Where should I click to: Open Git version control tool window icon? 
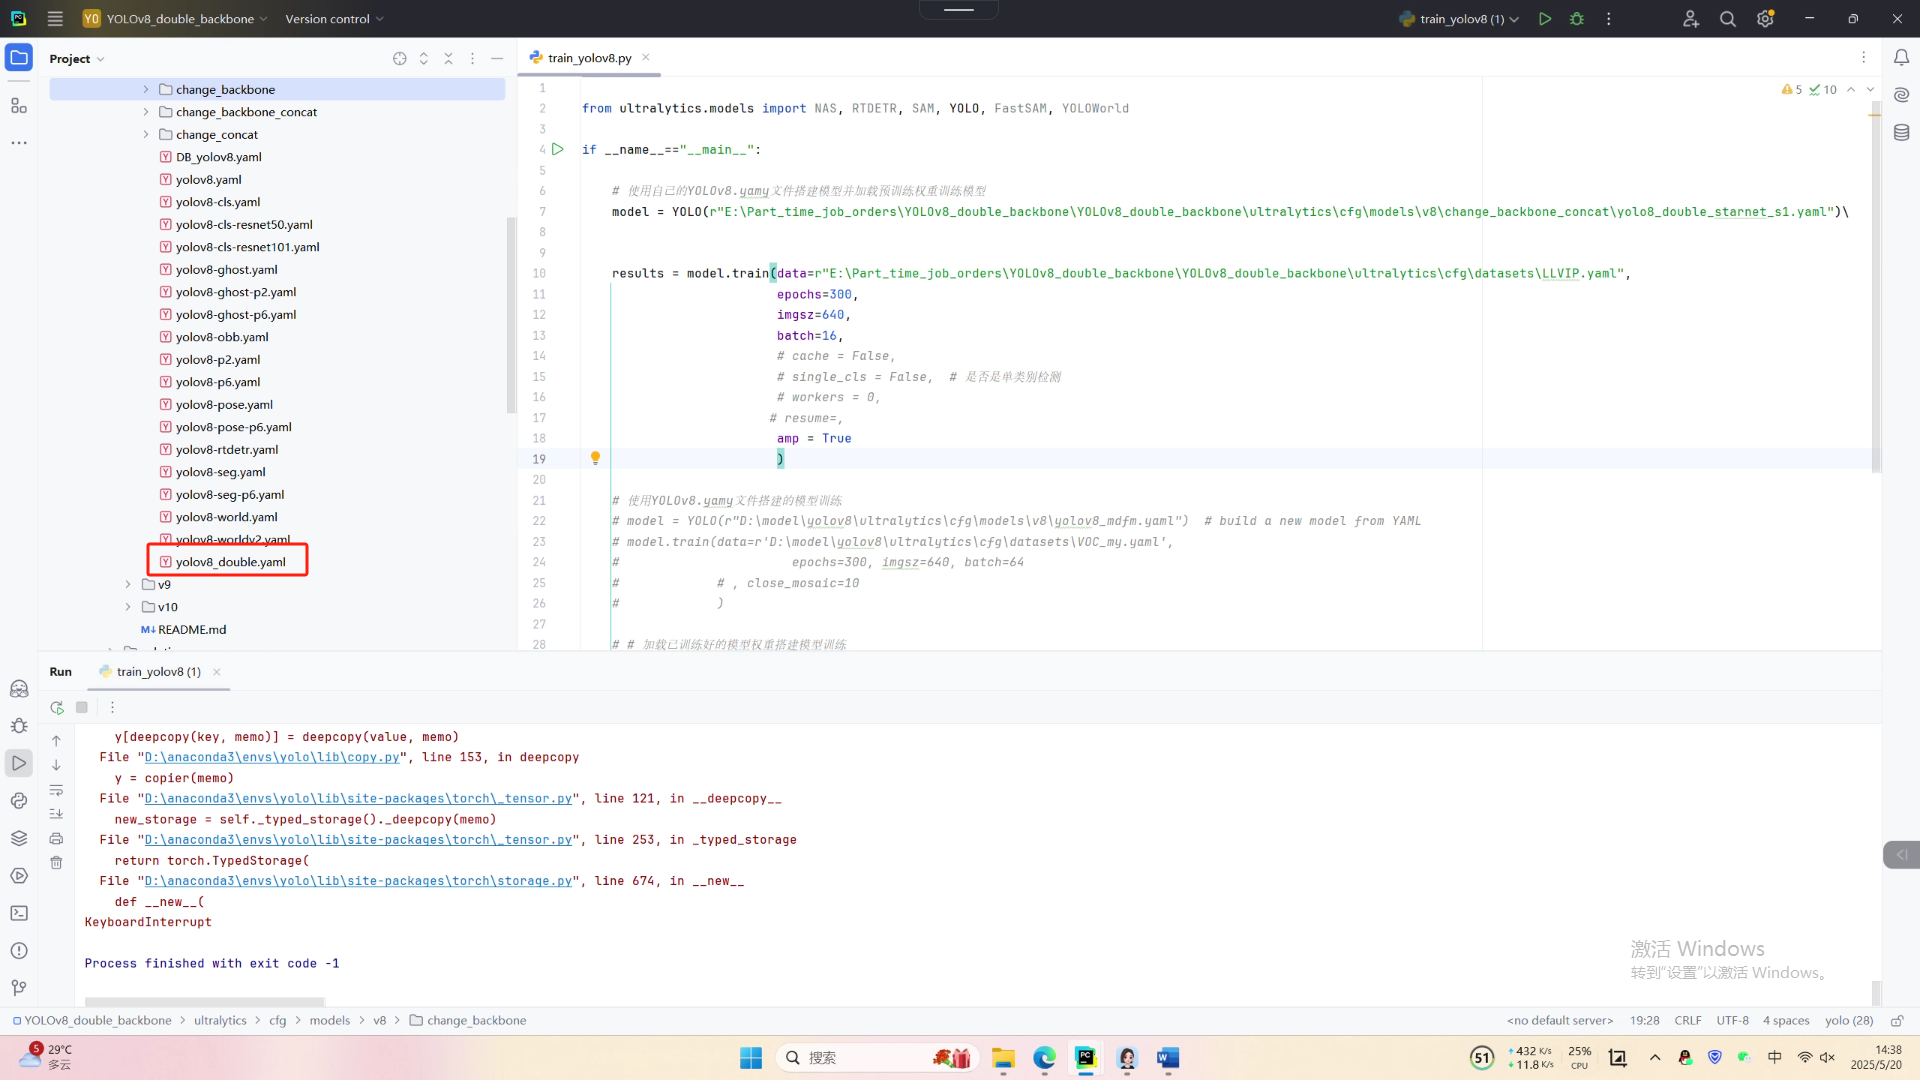[19, 988]
